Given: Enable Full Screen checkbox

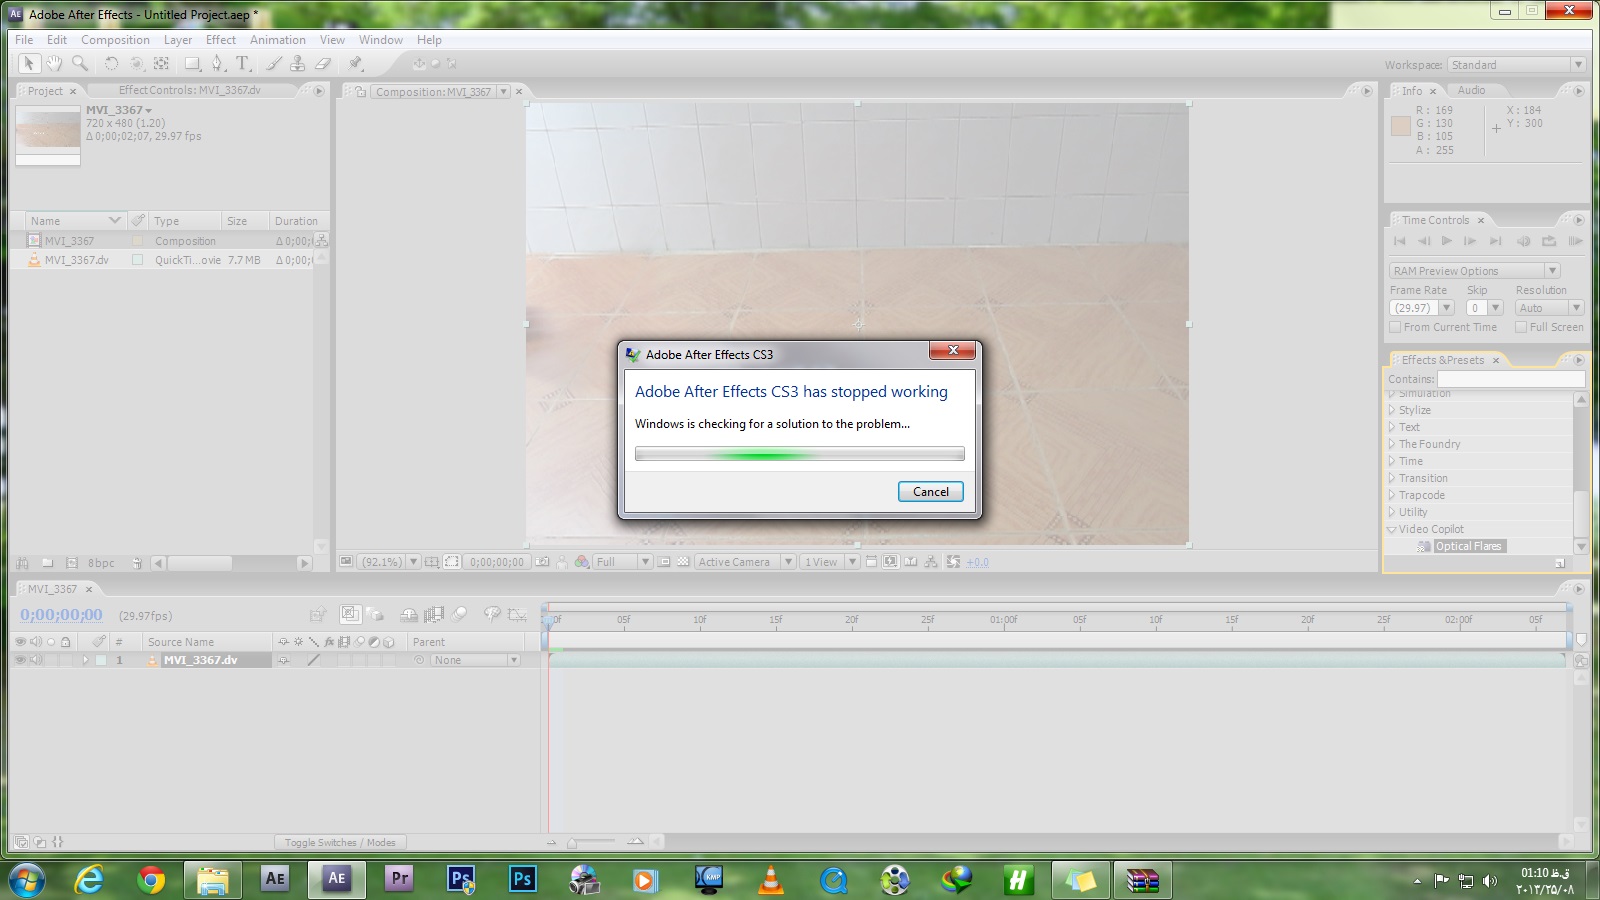Looking at the screenshot, I should [1521, 327].
